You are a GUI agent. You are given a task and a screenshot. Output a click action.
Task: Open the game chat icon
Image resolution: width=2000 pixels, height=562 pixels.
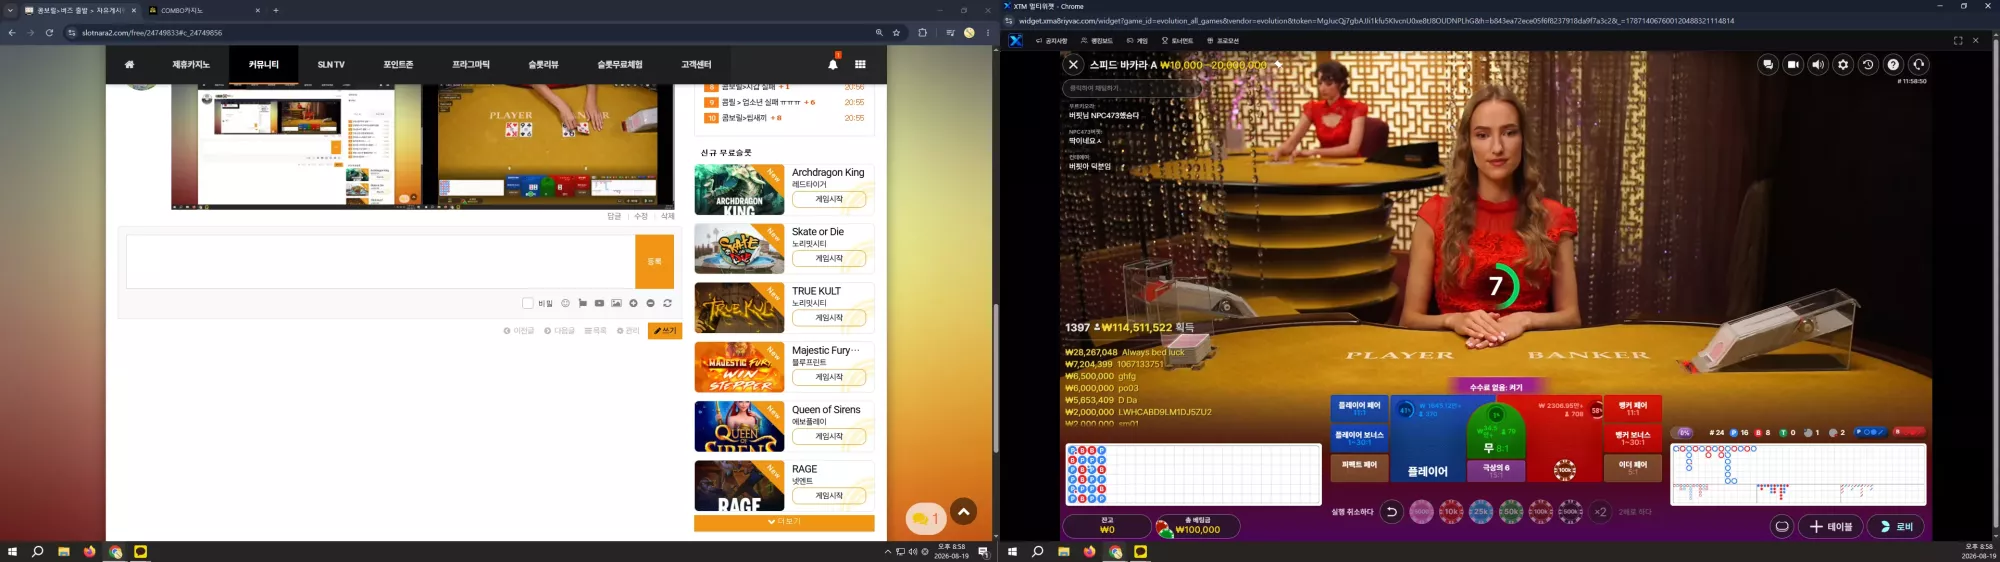coord(1768,65)
